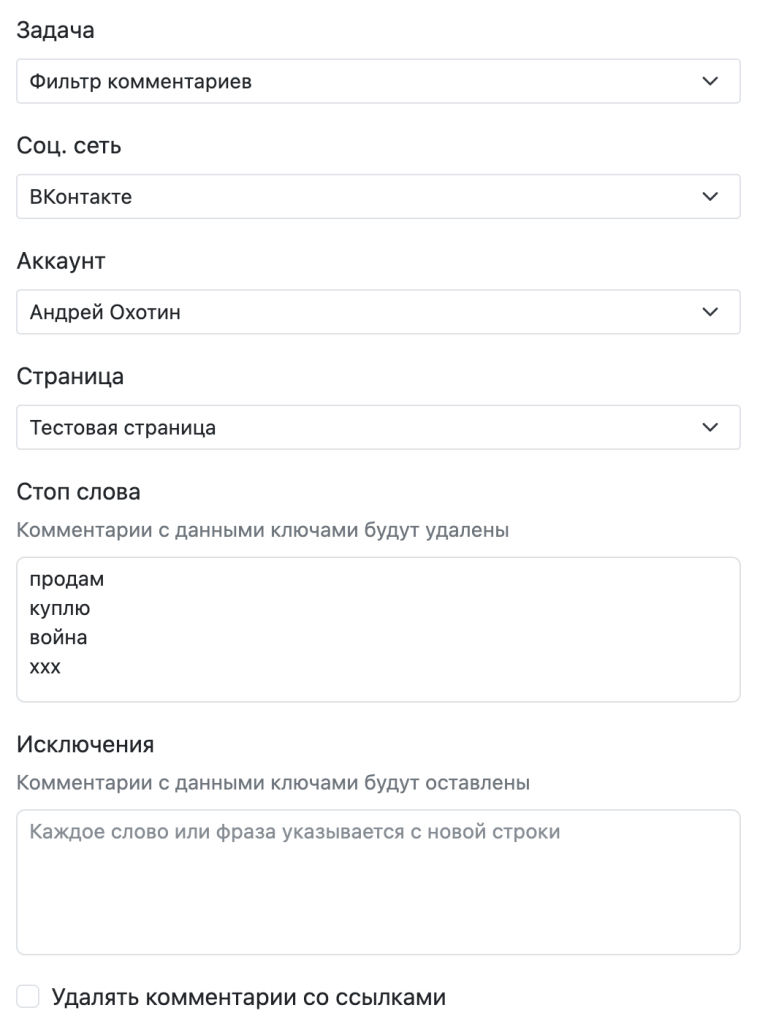This screenshot has height=1024, width=757.
Task: Click the Удалять комментарии со ссылками label text
Action: (x=248, y=997)
